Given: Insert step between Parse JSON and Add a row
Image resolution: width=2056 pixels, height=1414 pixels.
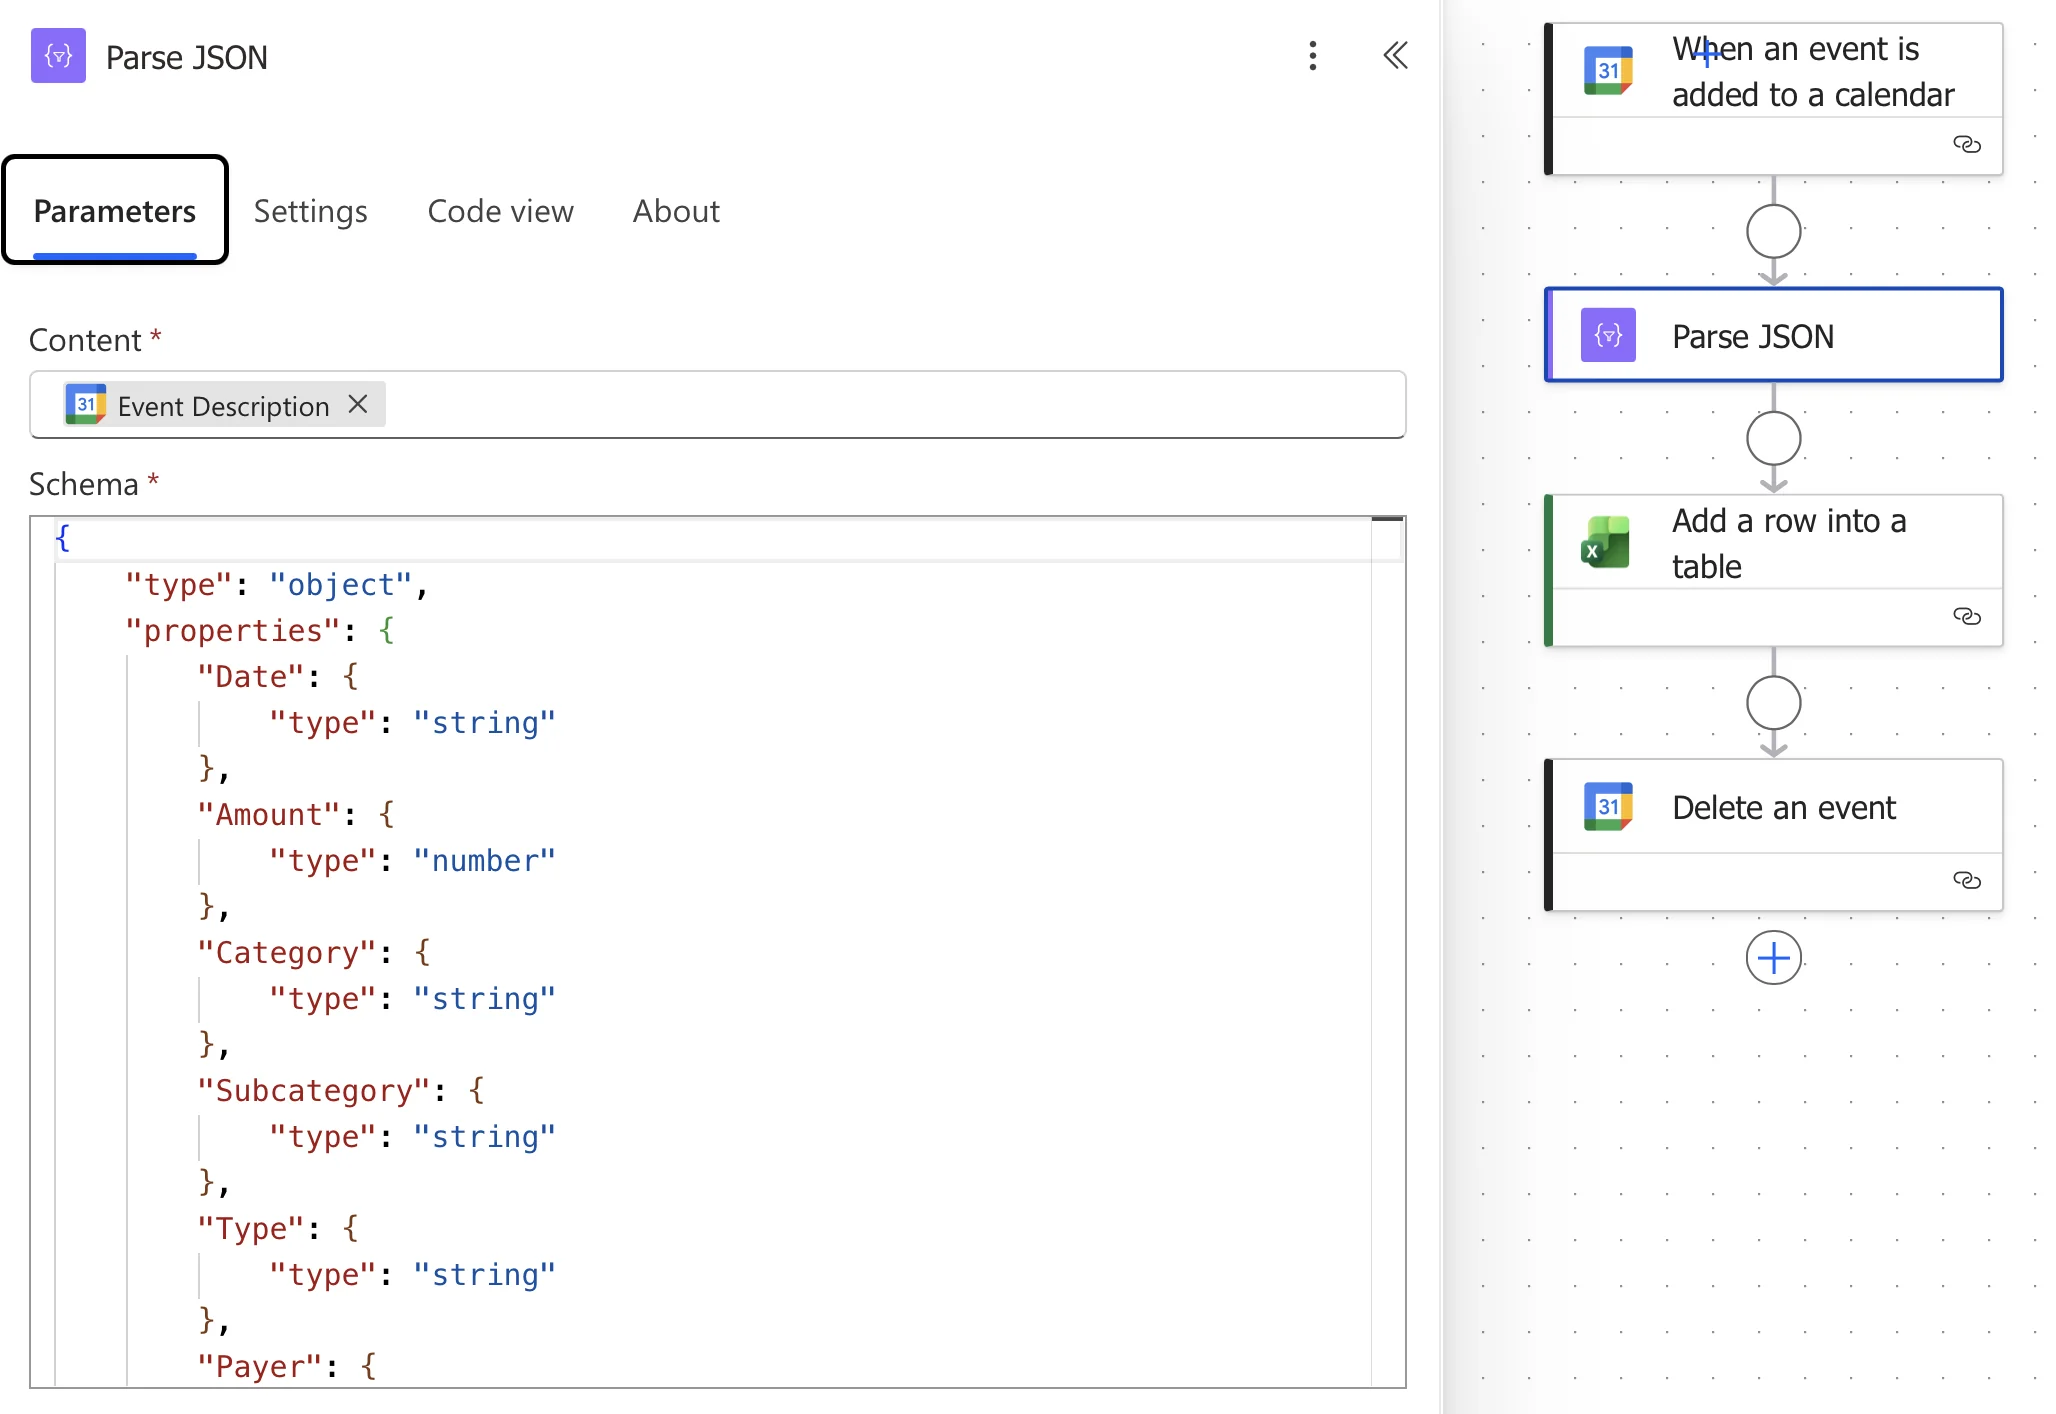Looking at the screenshot, I should pos(1773,439).
